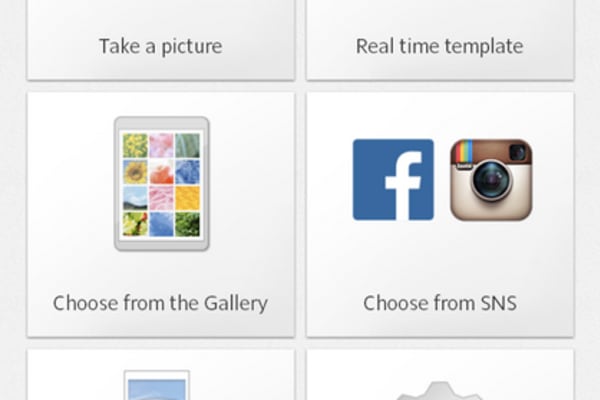Click the Take a picture button
The width and height of the screenshot is (600, 400).
[x=161, y=40]
